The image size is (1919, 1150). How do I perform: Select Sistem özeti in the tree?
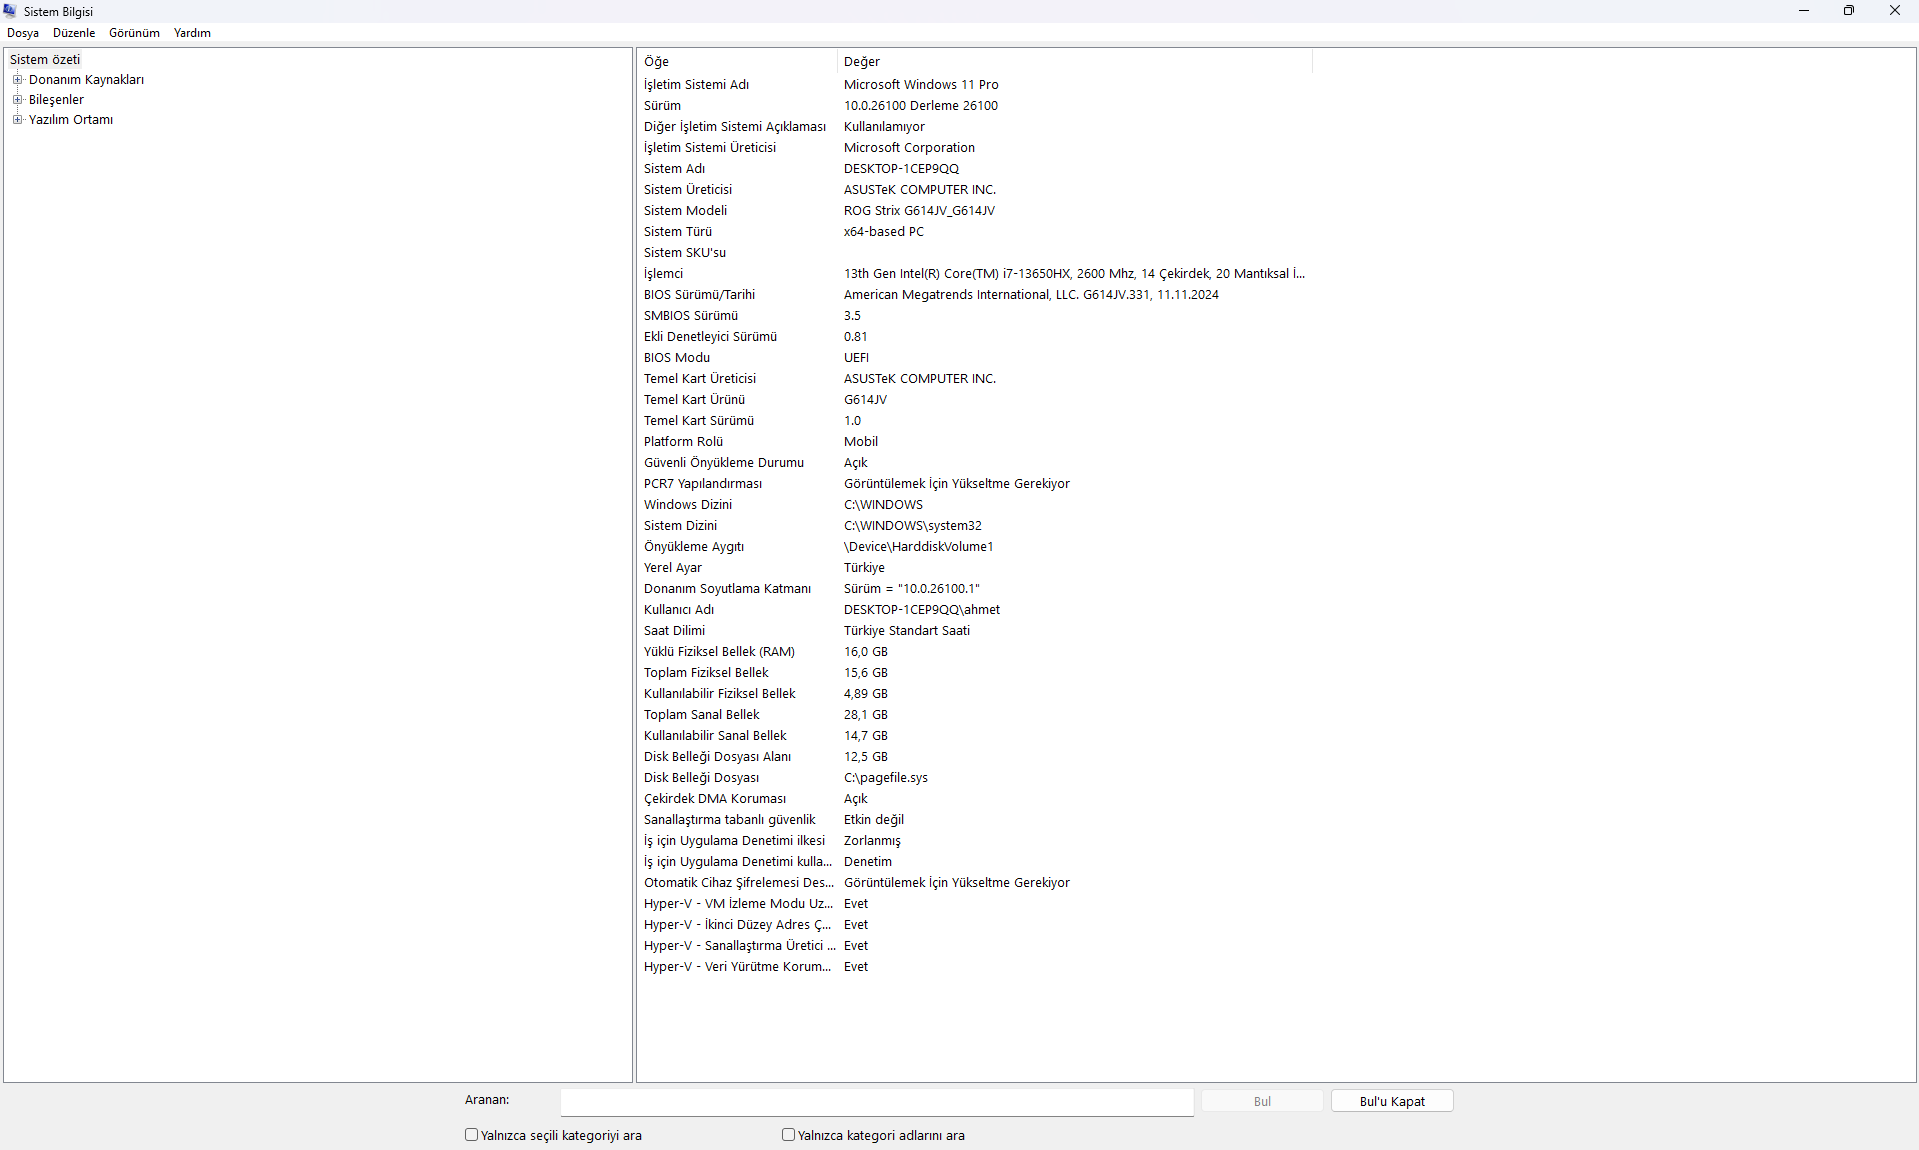click(x=45, y=59)
